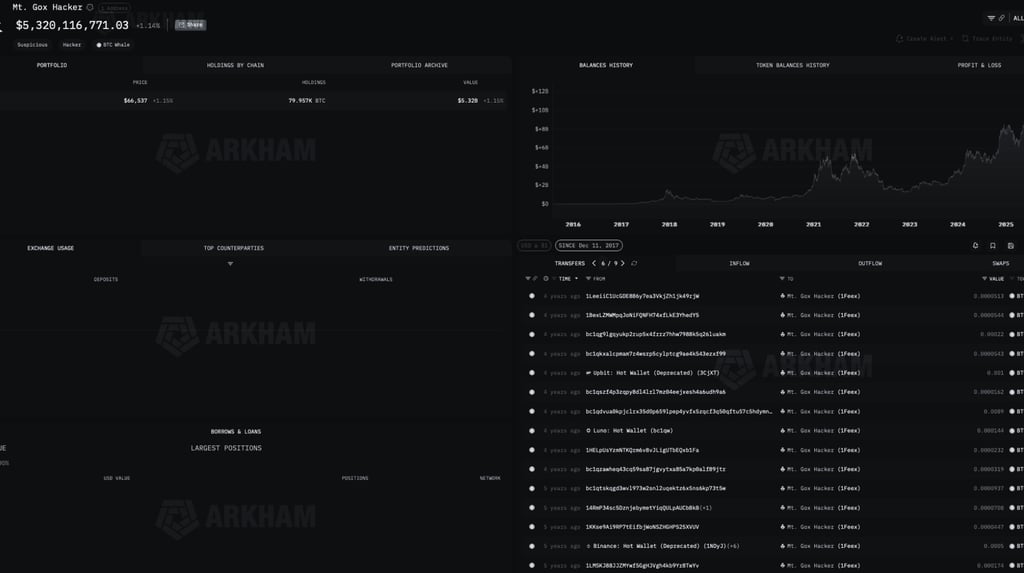Click sender address starting bc1qtskqgd3wvl973
1024x573 pixels.
pos(656,488)
